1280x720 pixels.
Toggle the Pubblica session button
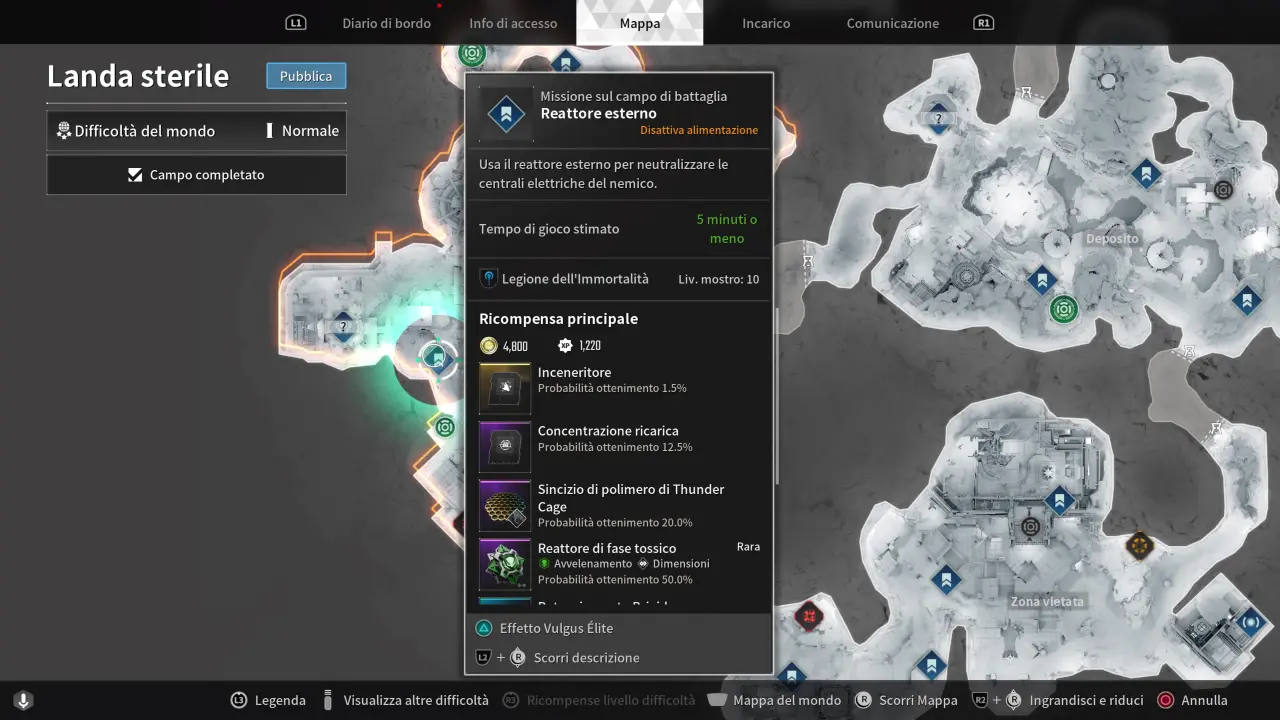pyautogui.click(x=306, y=76)
